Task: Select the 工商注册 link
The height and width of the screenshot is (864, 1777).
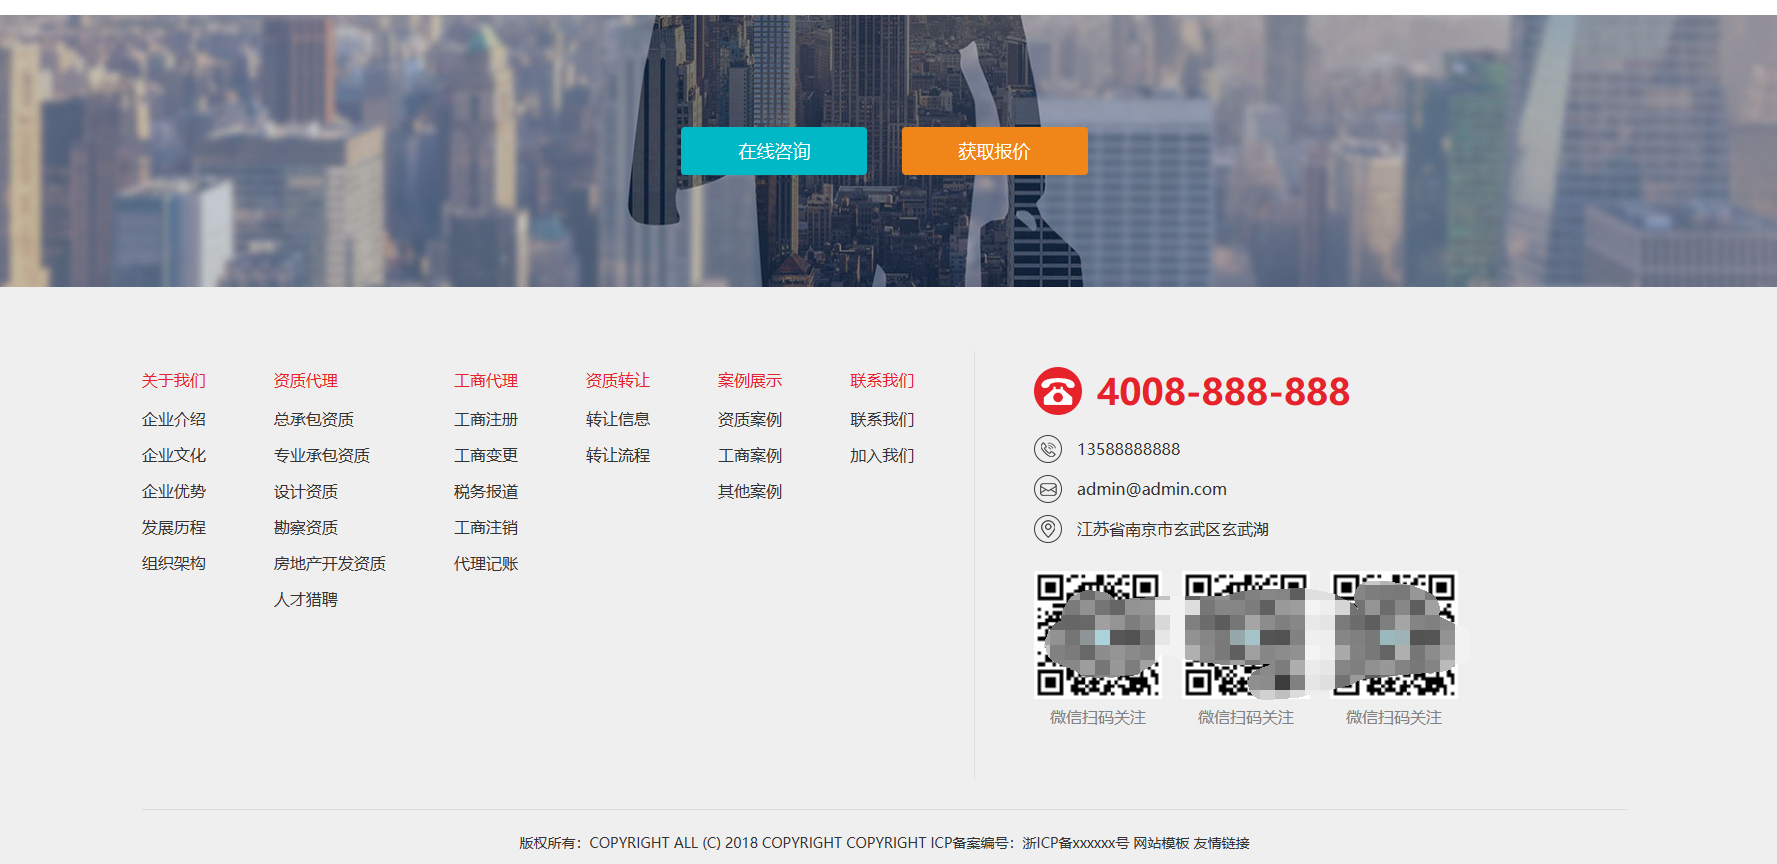Action: pyautogui.click(x=485, y=420)
